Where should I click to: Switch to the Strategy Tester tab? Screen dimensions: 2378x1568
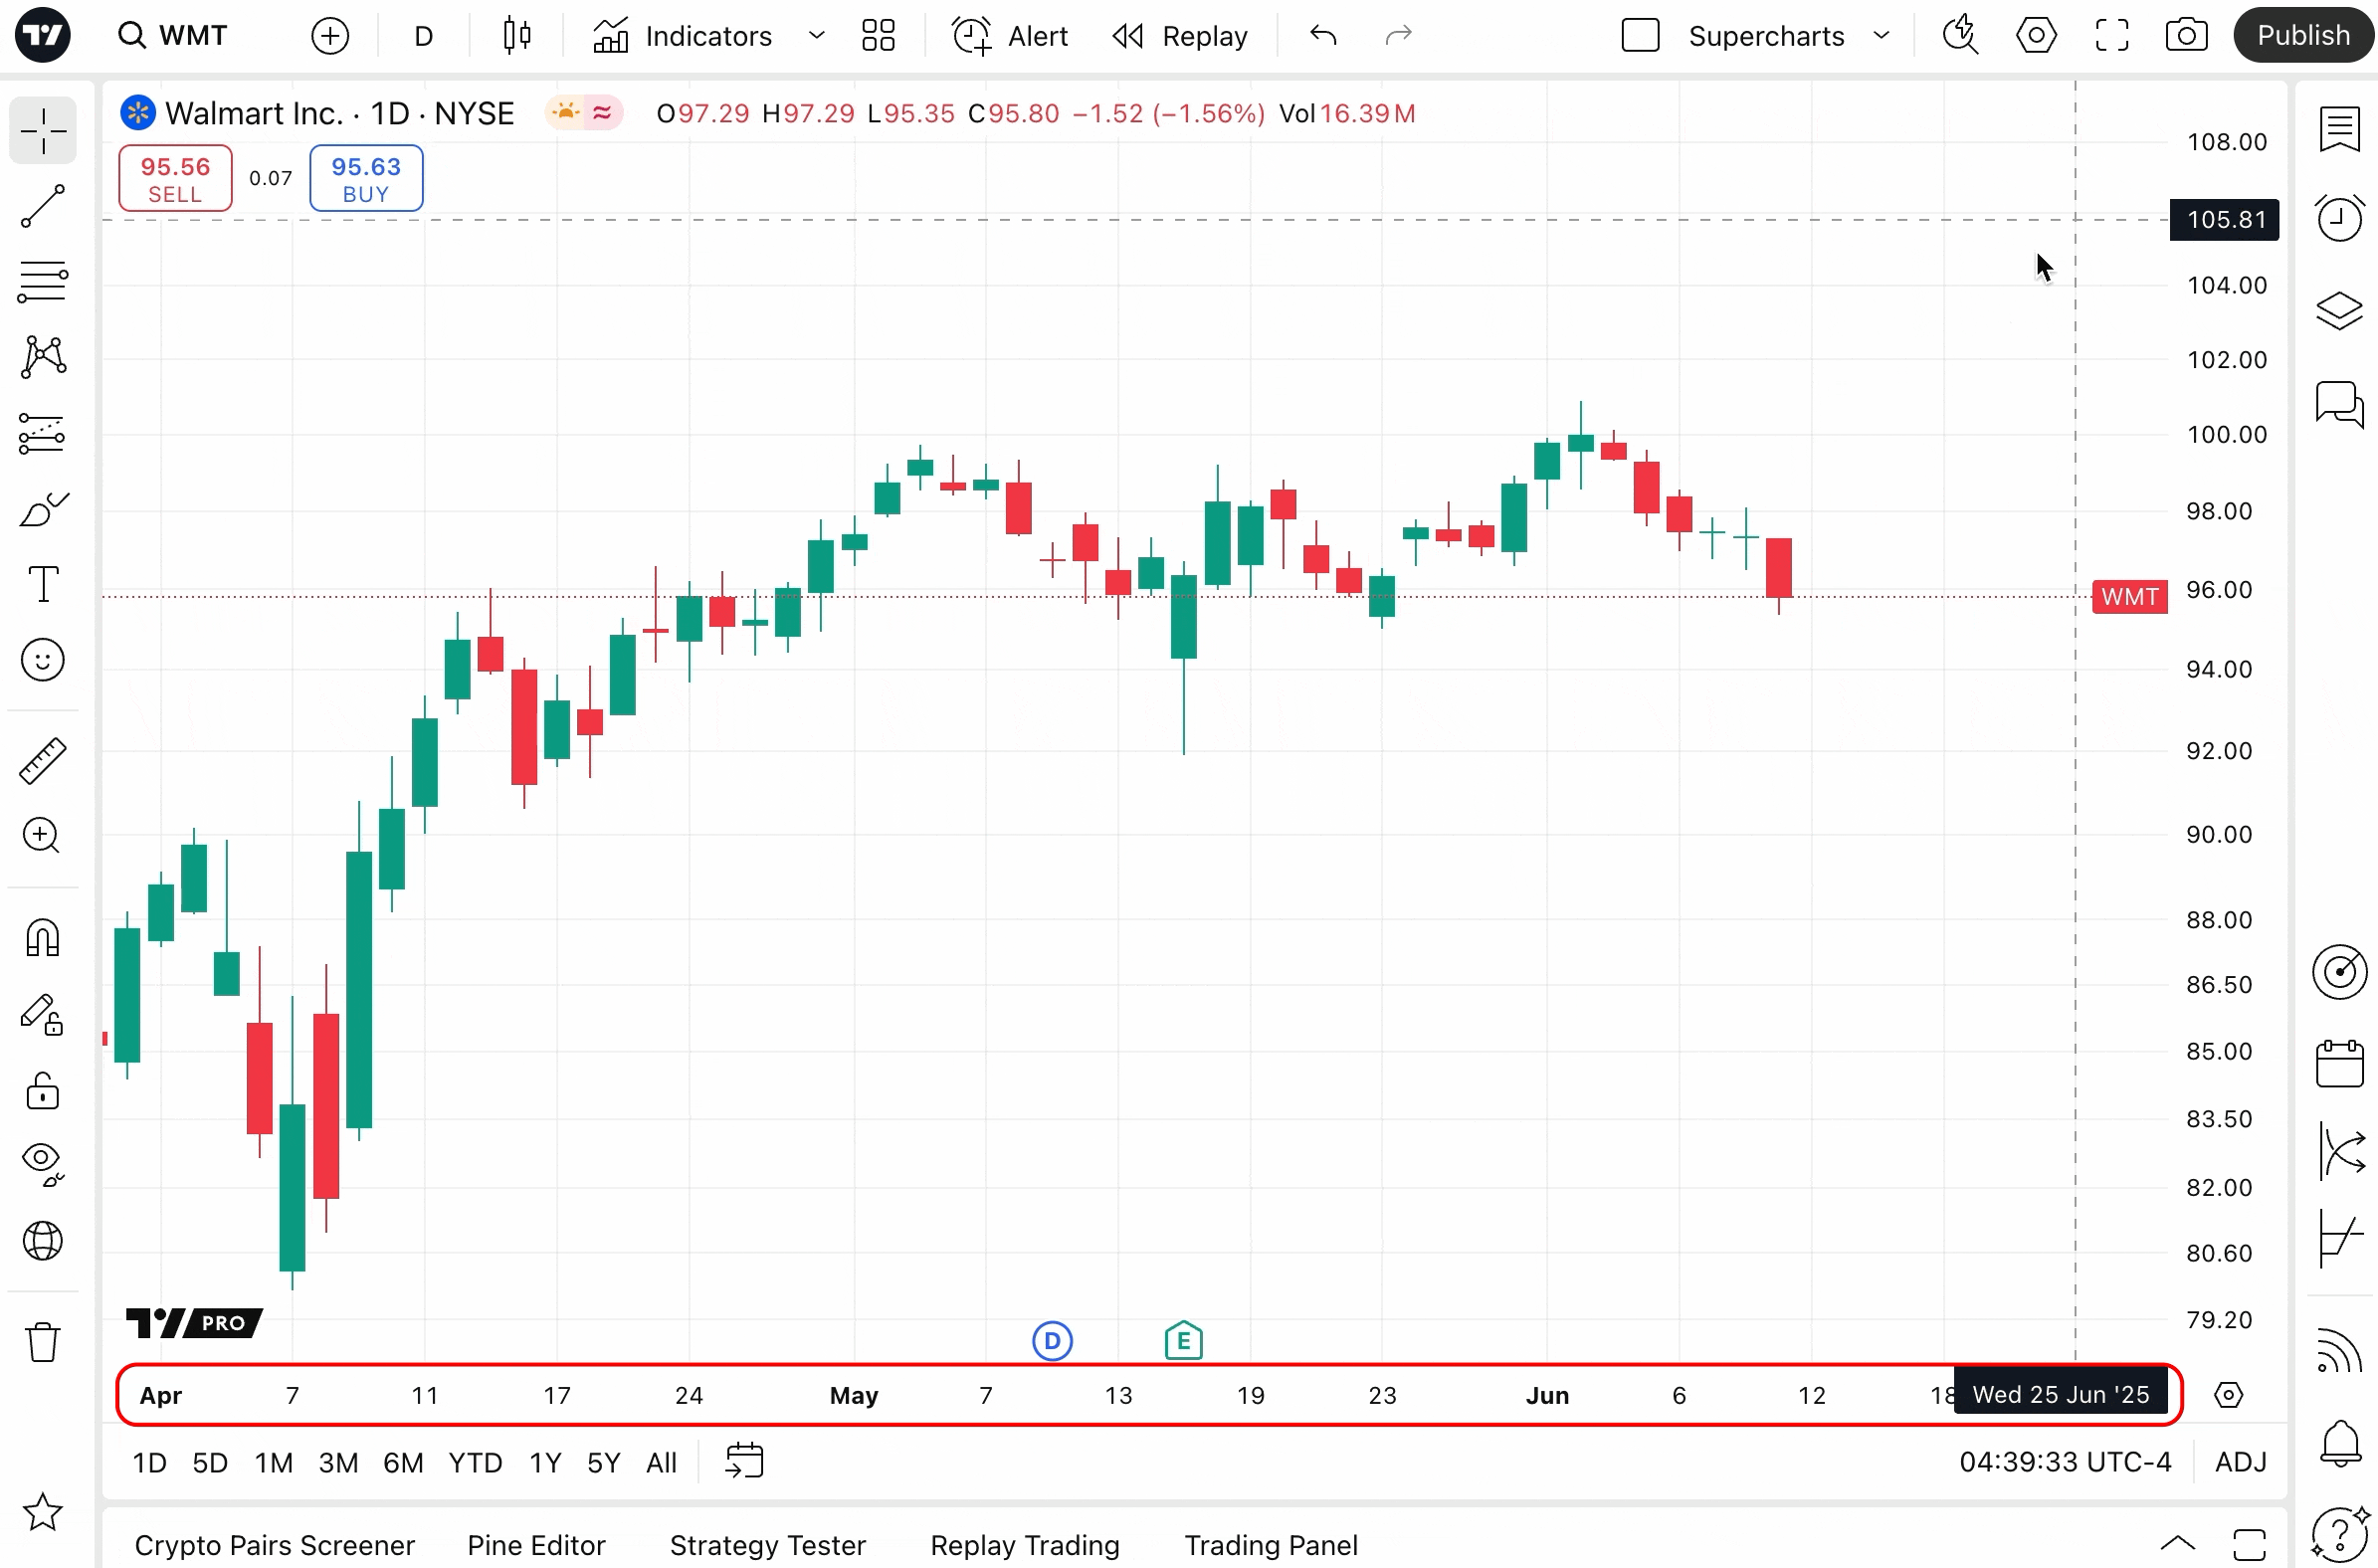click(x=767, y=1545)
